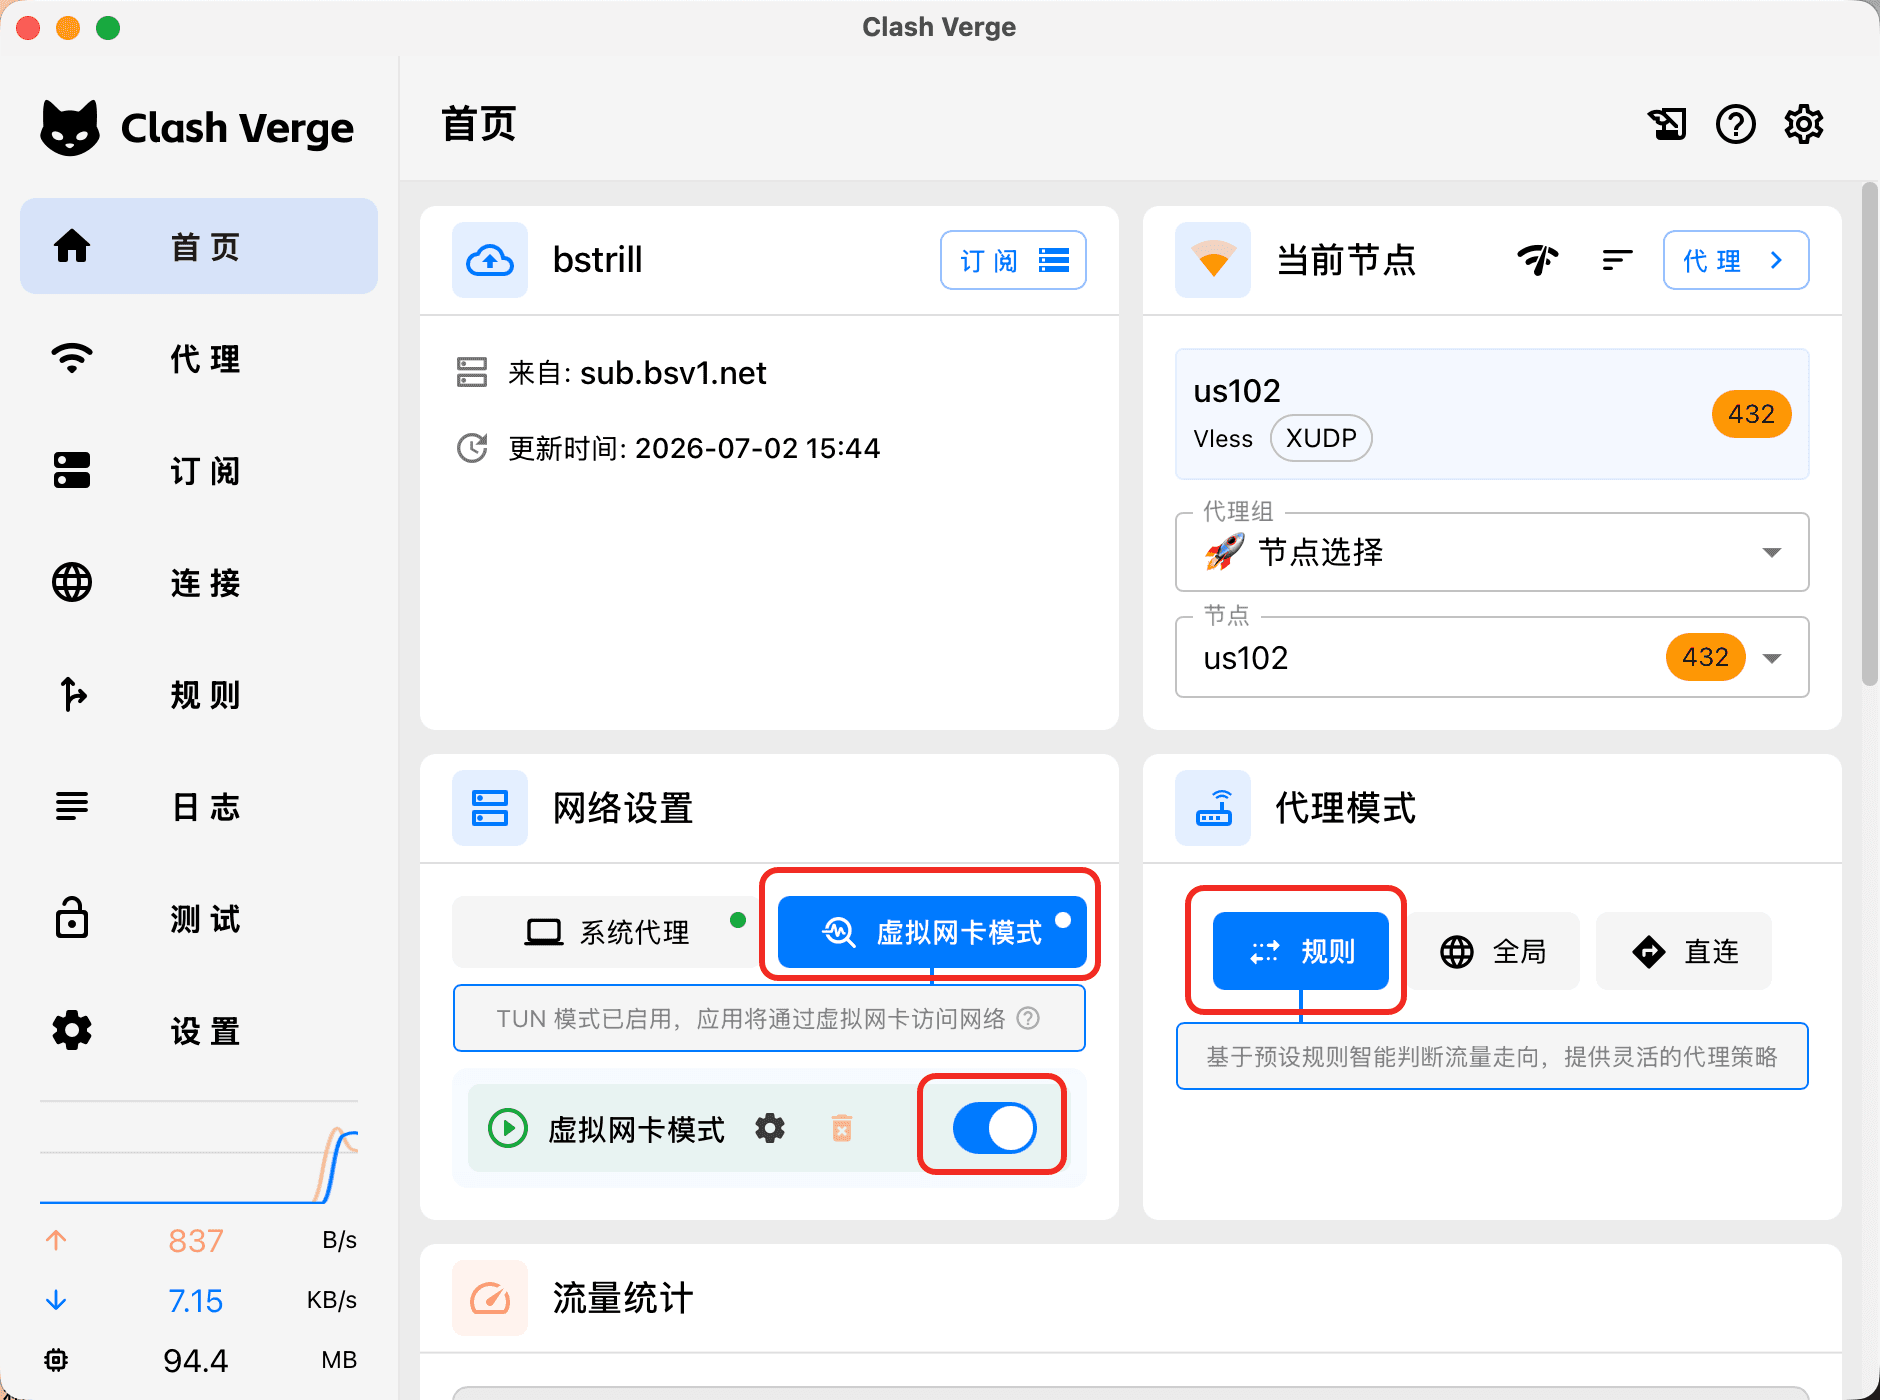Open the help question mark icon
This screenshot has height=1400, width=1880.
(x=1736, y=125)
